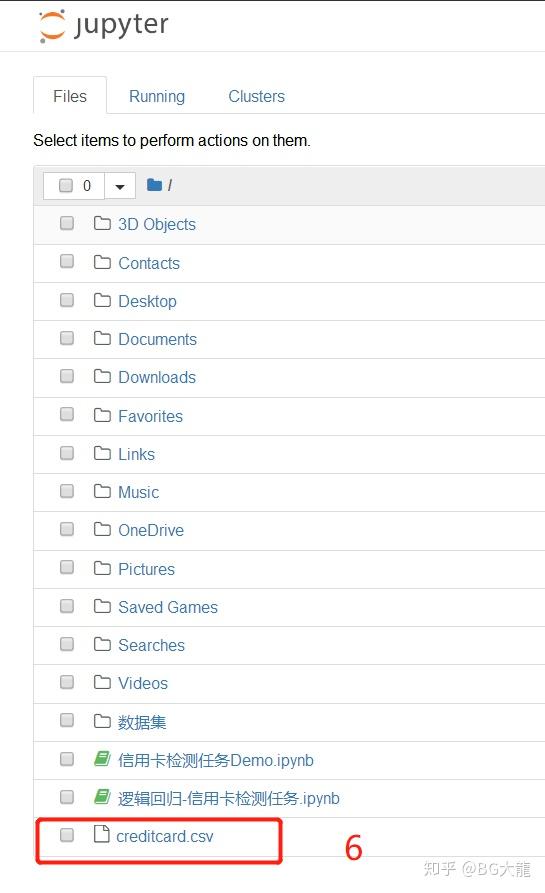Toggle the select-all checkbox in header
The image size is (545, 893).
click(66, 185)
